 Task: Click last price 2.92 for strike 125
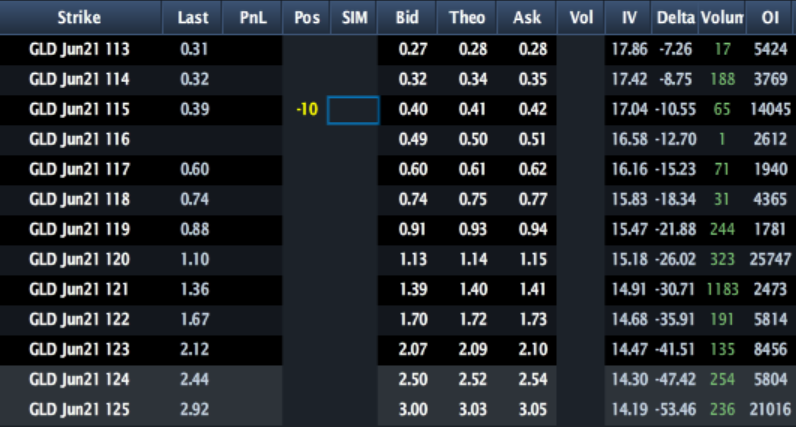click(194, 409)
